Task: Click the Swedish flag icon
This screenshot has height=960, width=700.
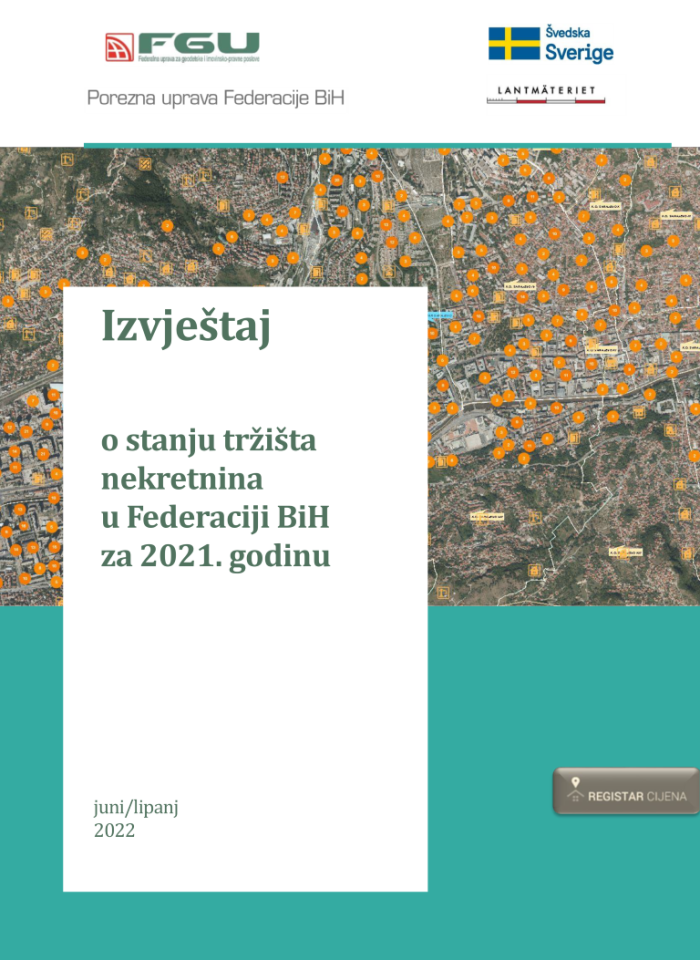Action: (x=513, y=44)
